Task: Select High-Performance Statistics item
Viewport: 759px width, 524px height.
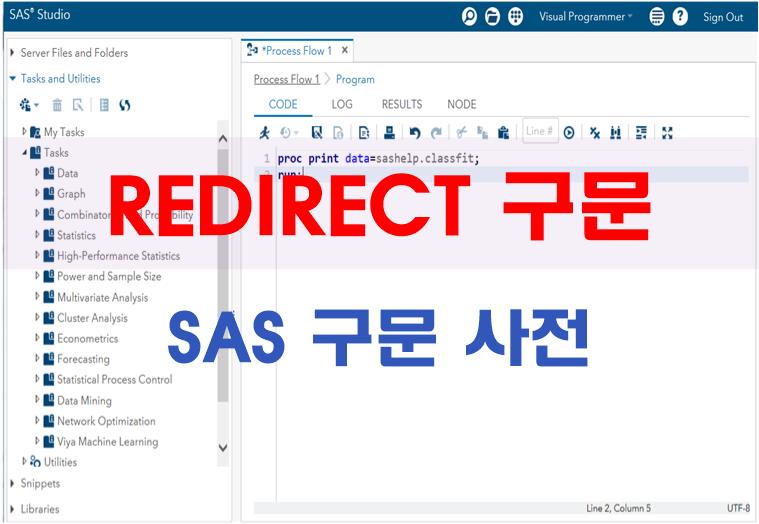Action: pyautogui.click(x=119, y=255)
